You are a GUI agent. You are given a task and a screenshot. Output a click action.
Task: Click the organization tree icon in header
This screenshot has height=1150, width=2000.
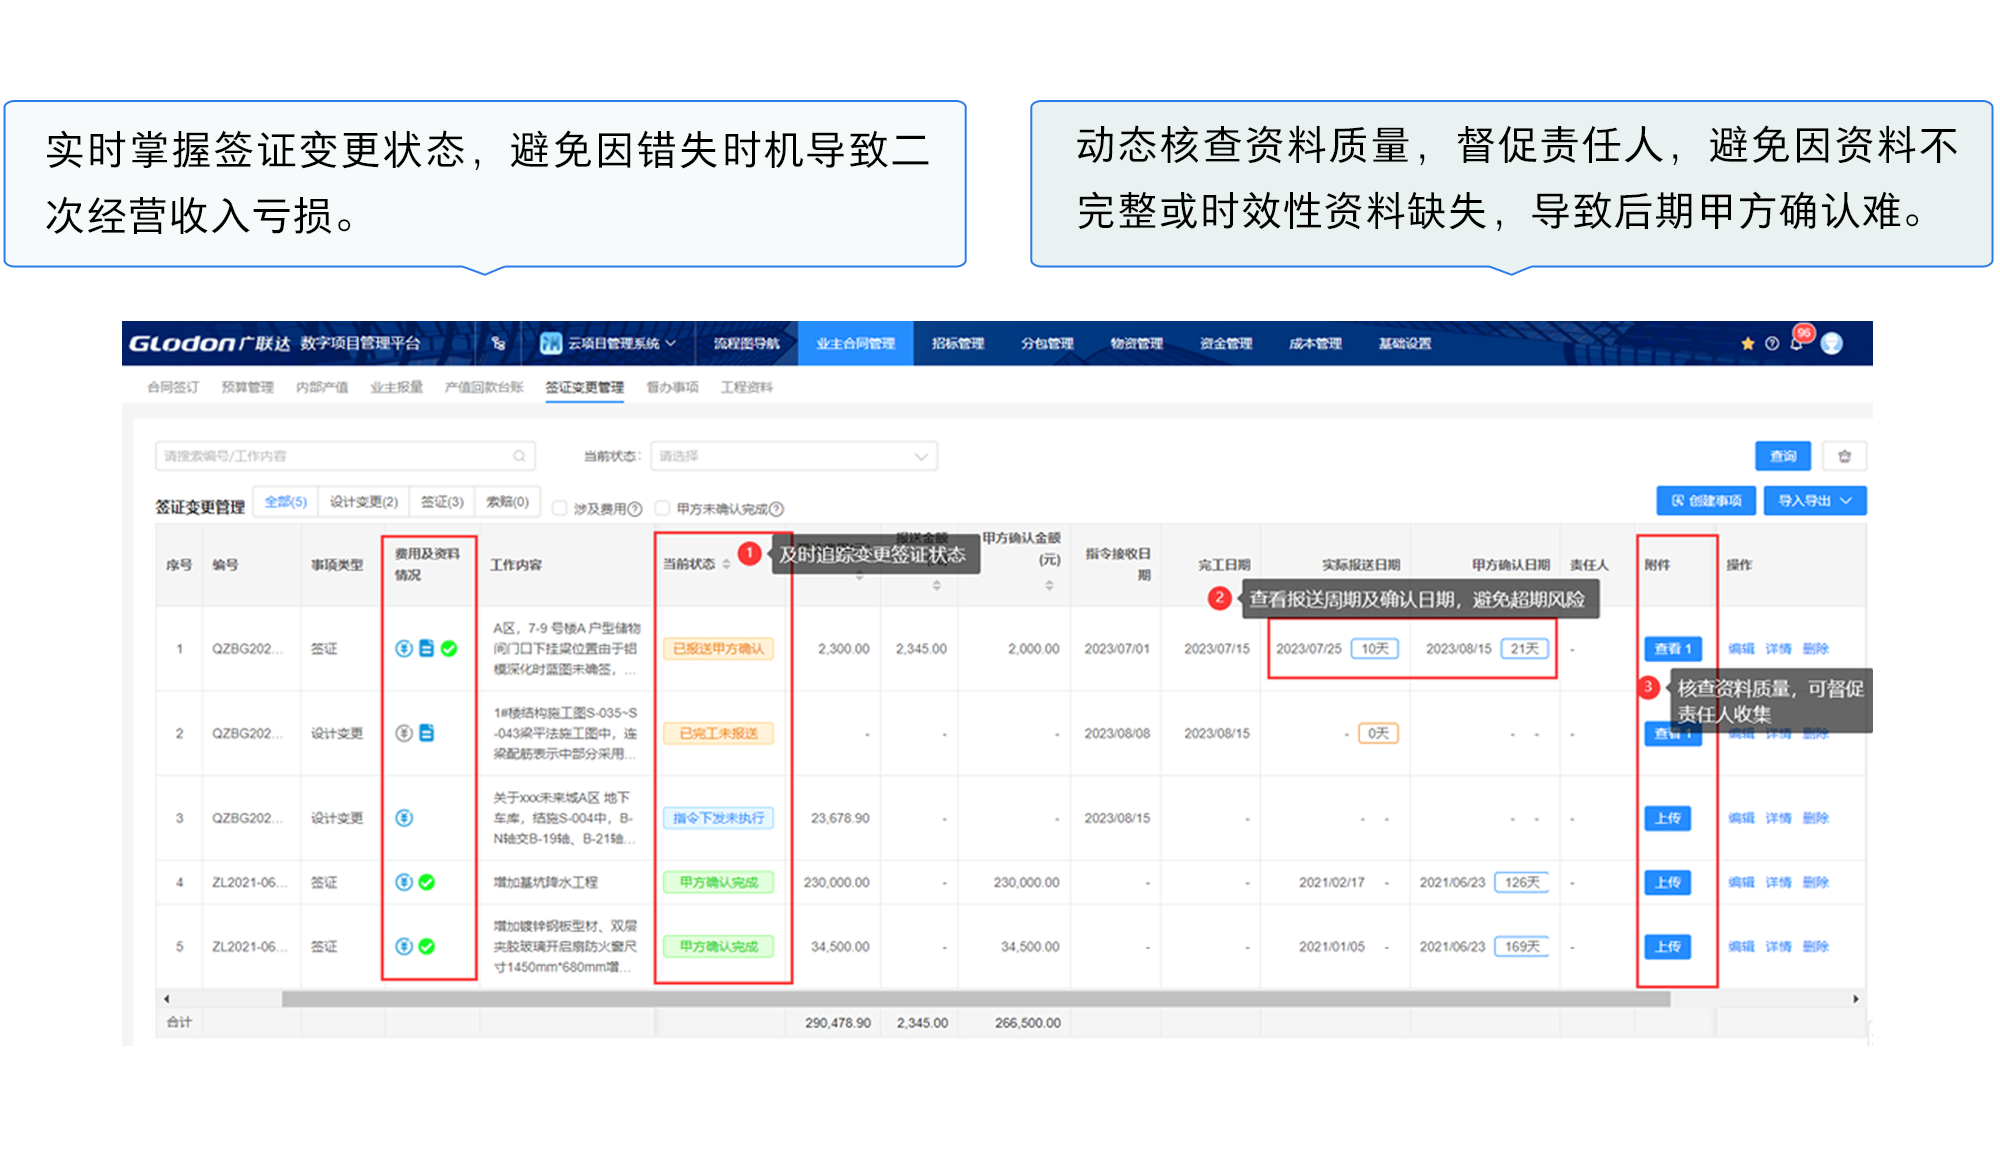click(498, 344)
